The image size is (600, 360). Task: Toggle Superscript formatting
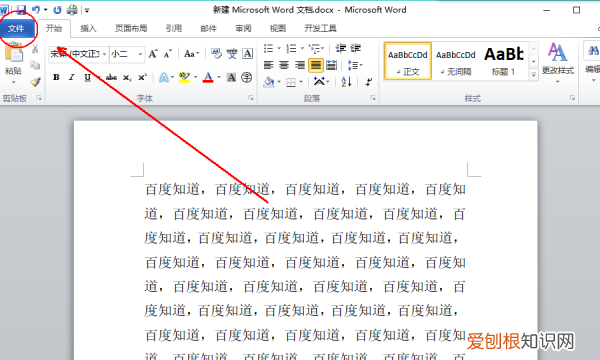click(x=142, y=77)
